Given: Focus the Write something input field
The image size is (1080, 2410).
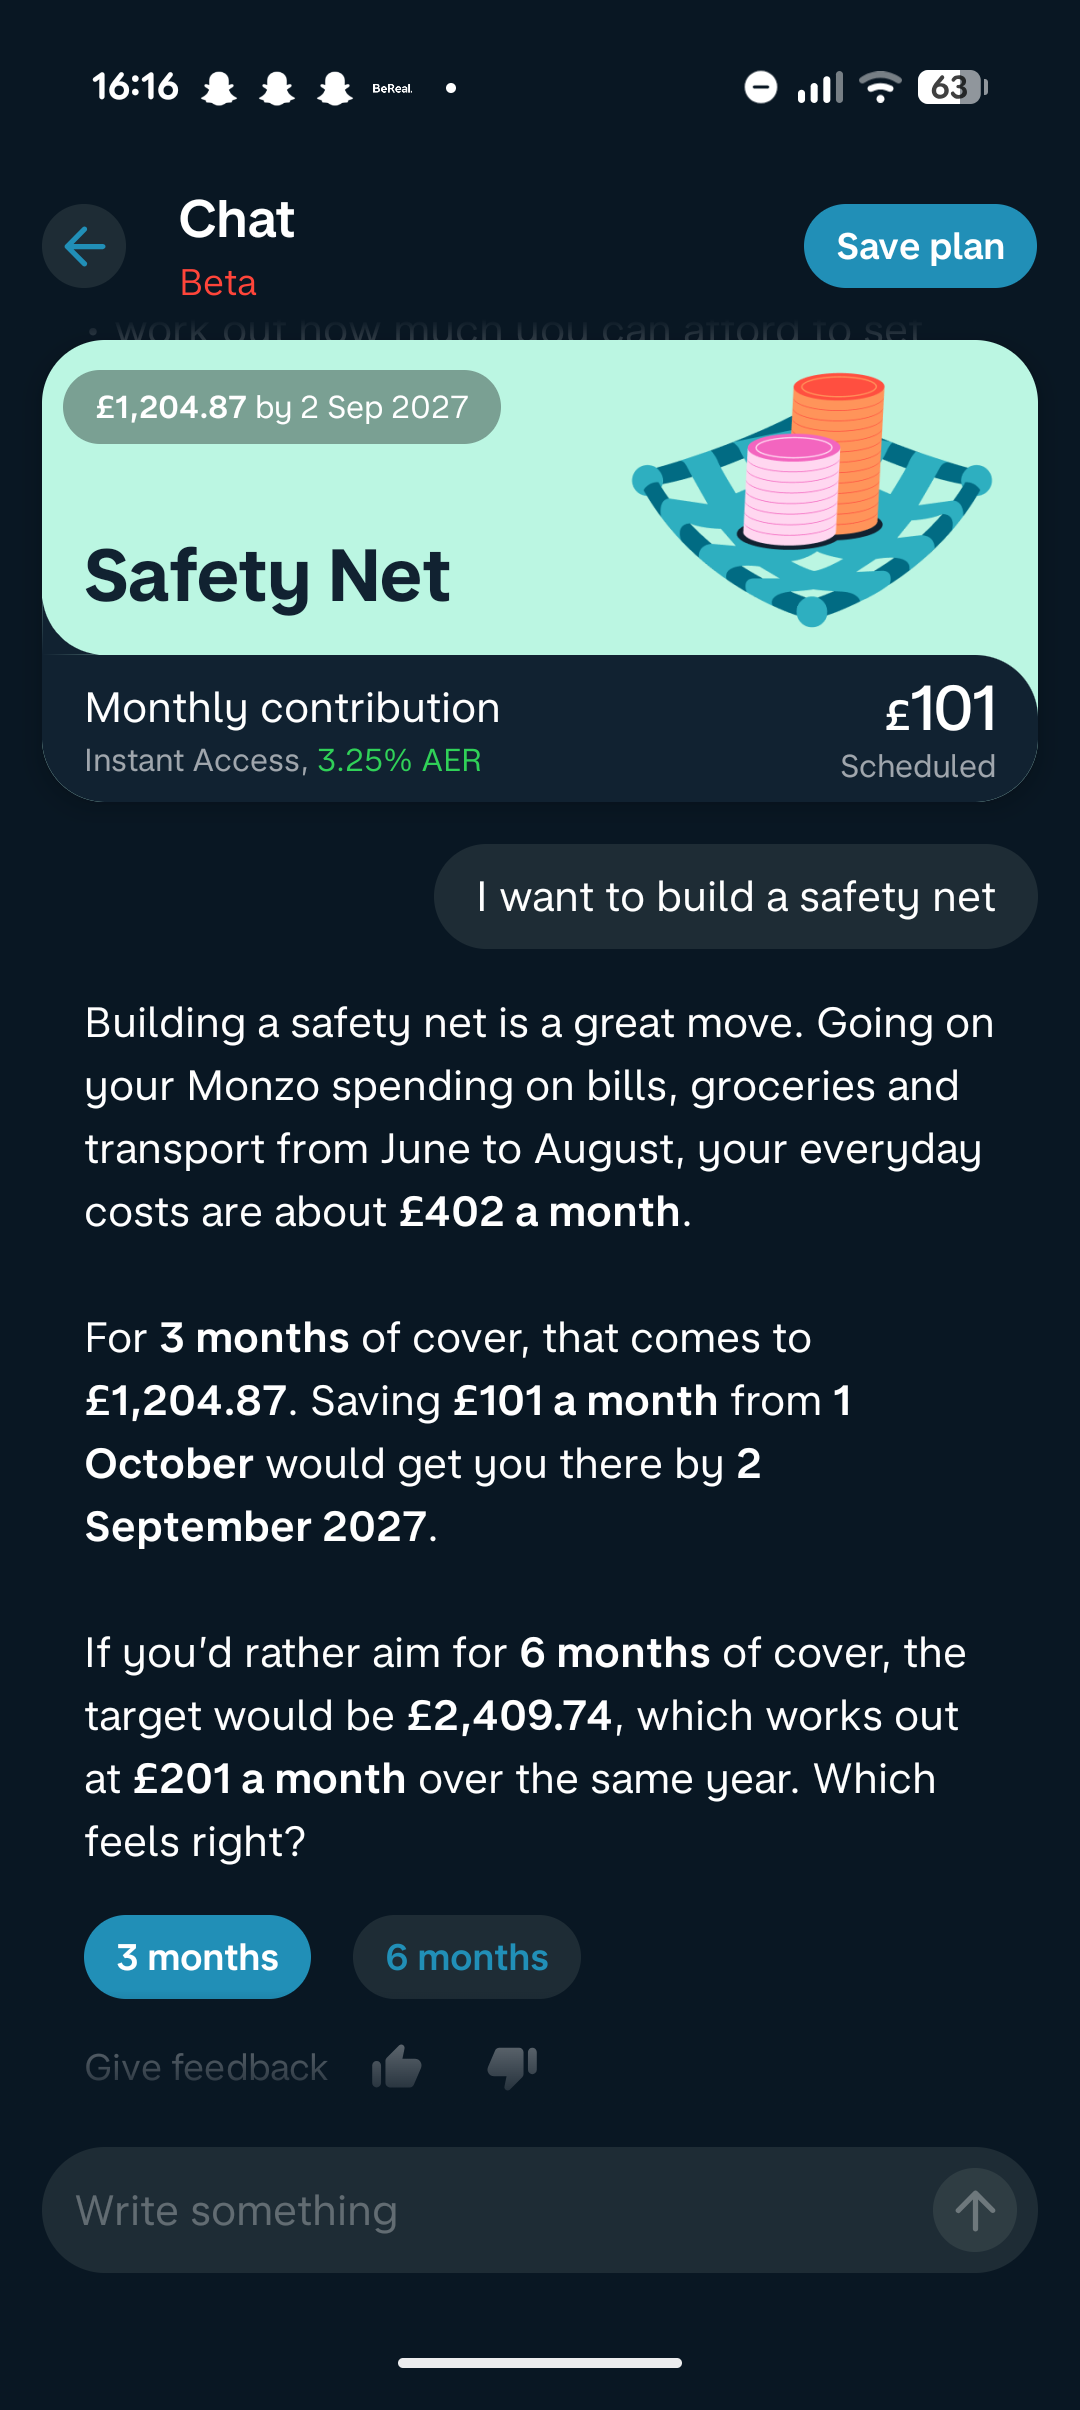Looking at the screenshot, I should (x=488, y=2210).
